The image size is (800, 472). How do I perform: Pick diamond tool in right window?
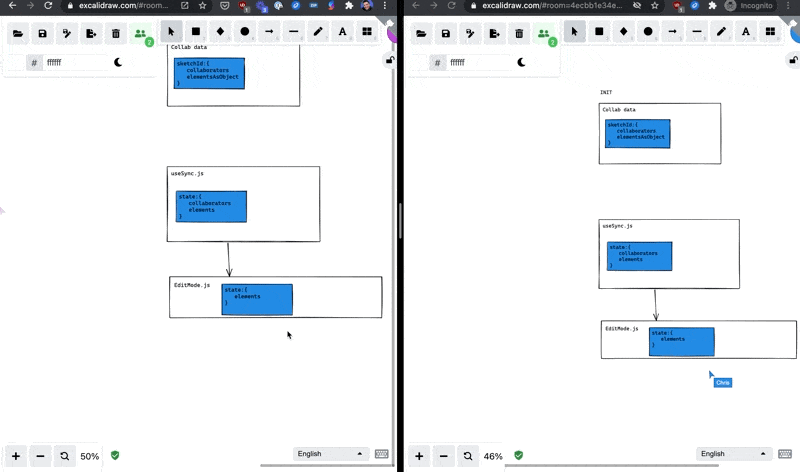(x=623, y=32)
